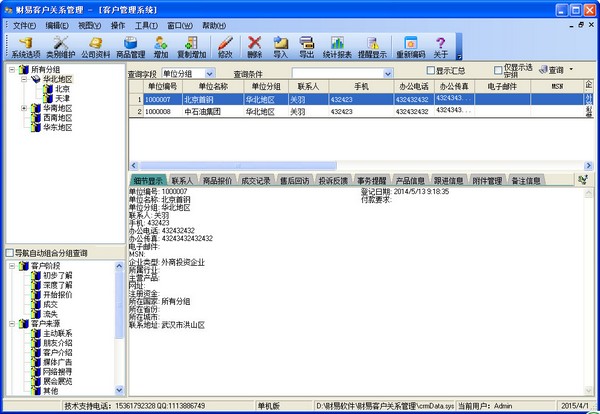Click the 导入 import icon
Screen dimensions: 600x414
click(280, 47)
